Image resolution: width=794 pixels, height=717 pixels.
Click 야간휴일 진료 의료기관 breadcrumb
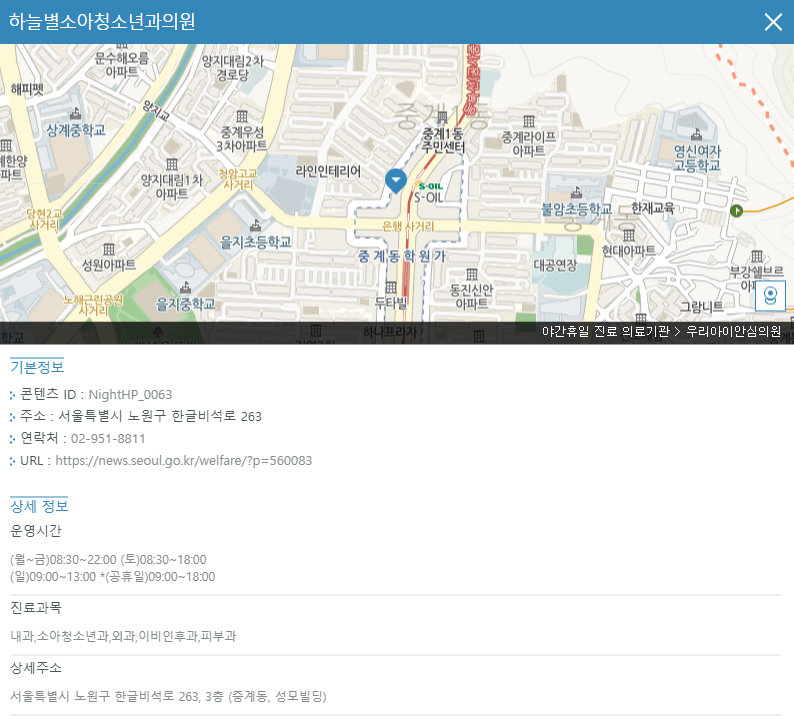point(606,332)
